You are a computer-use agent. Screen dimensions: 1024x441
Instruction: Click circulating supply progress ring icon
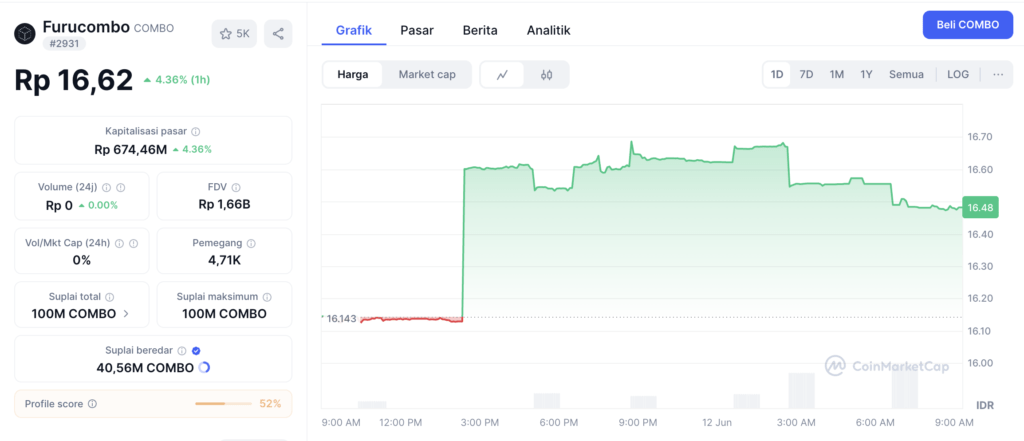coord(204,368)
